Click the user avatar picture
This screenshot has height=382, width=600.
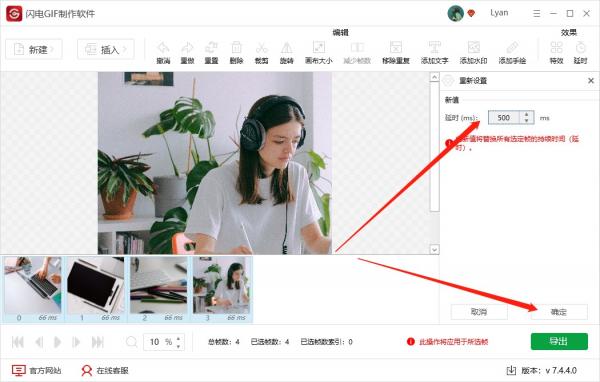(x=455, y=13)
